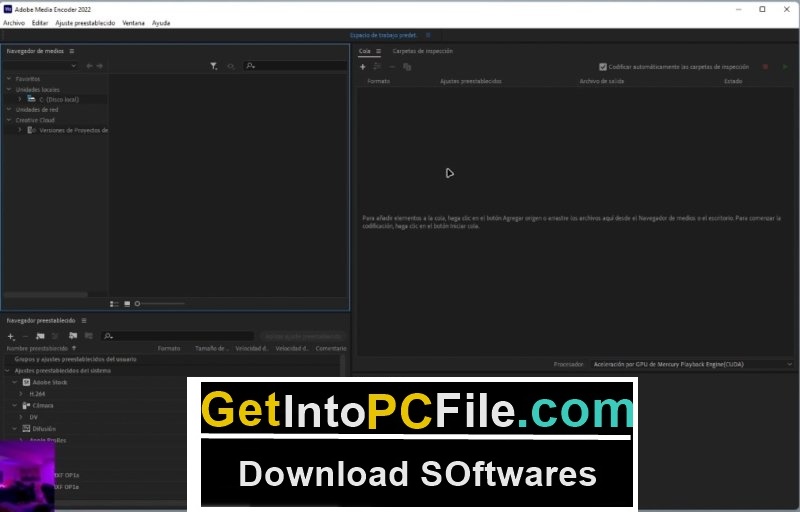Collapse Ajustes preestablecidos del sistema group
This screenshot has height=512, width=800.
pos(8,371)
